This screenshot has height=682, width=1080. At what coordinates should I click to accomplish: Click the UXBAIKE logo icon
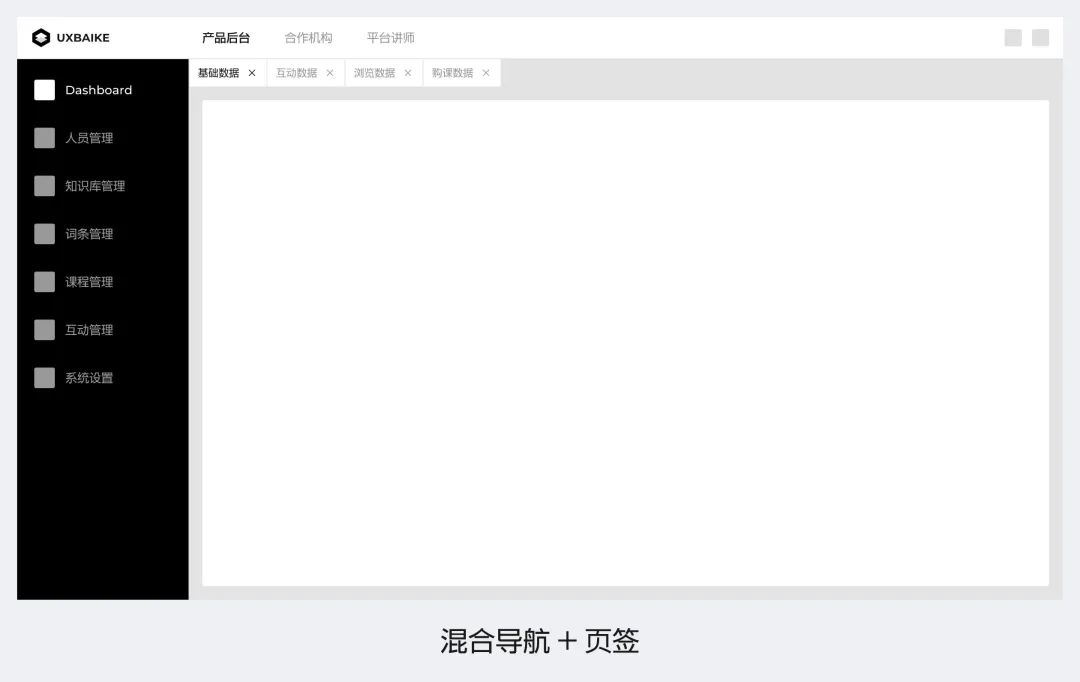pos(40,37)
